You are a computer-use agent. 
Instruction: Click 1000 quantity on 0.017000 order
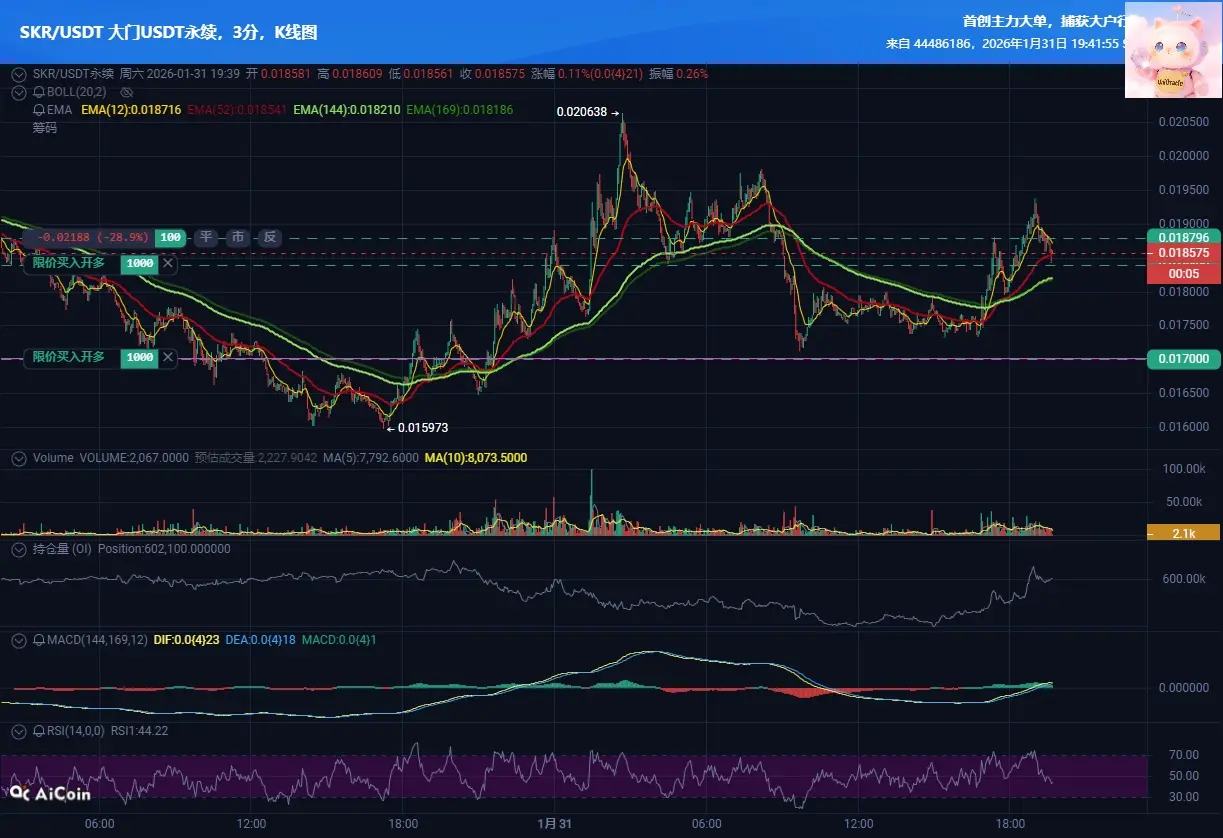point(140,357)
